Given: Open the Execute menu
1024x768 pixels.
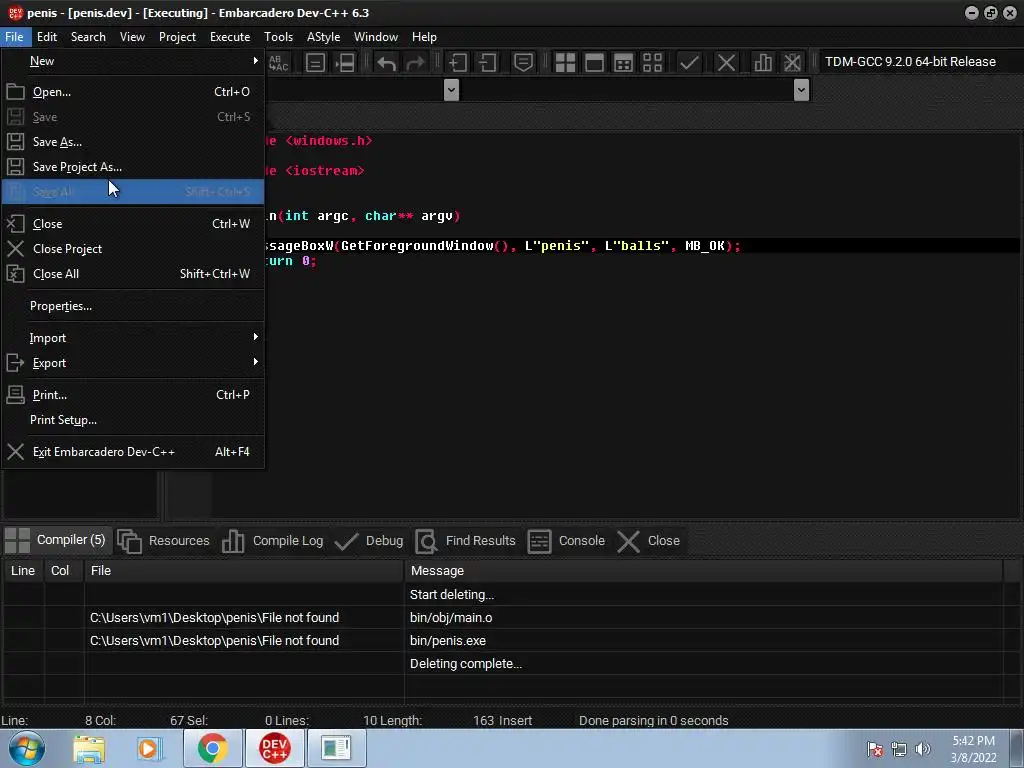Looking at the screenshot, I should [x=230, y=37].
